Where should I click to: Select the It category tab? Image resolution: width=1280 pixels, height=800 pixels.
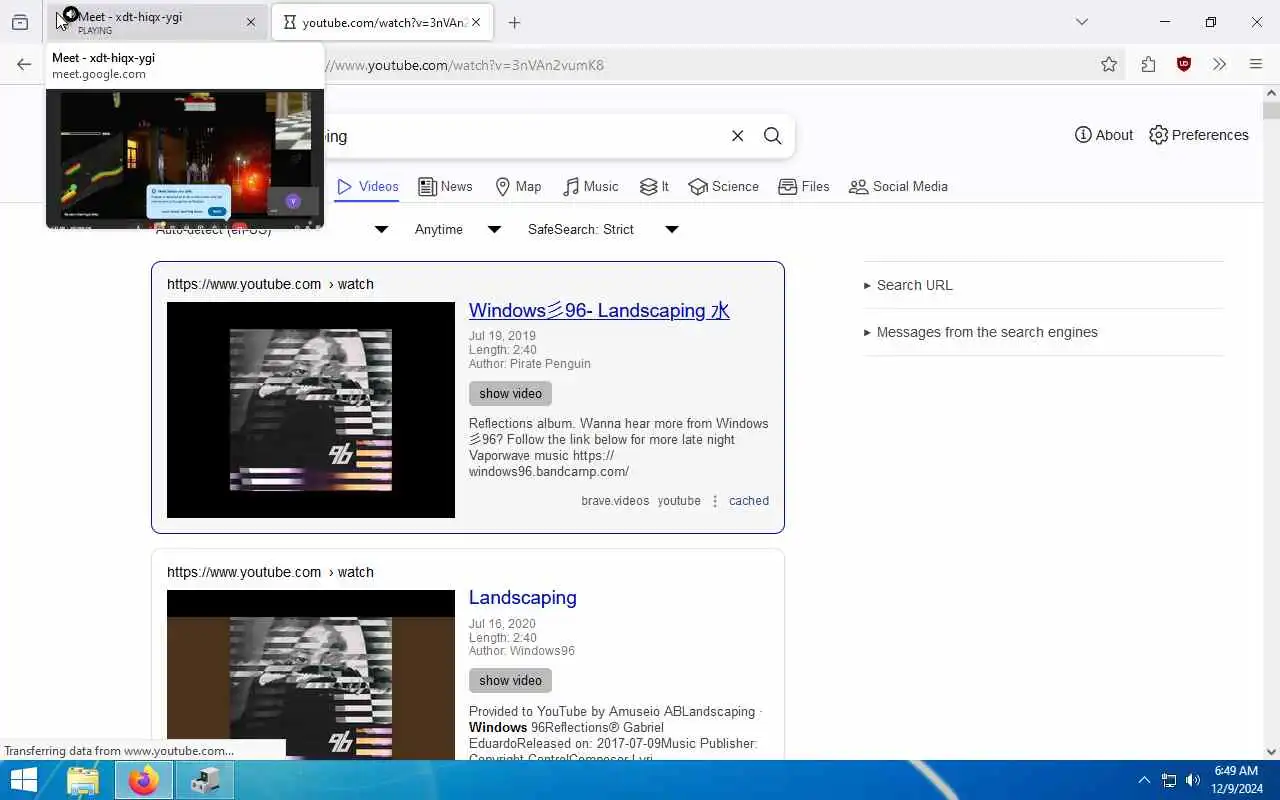coord(654,187)
